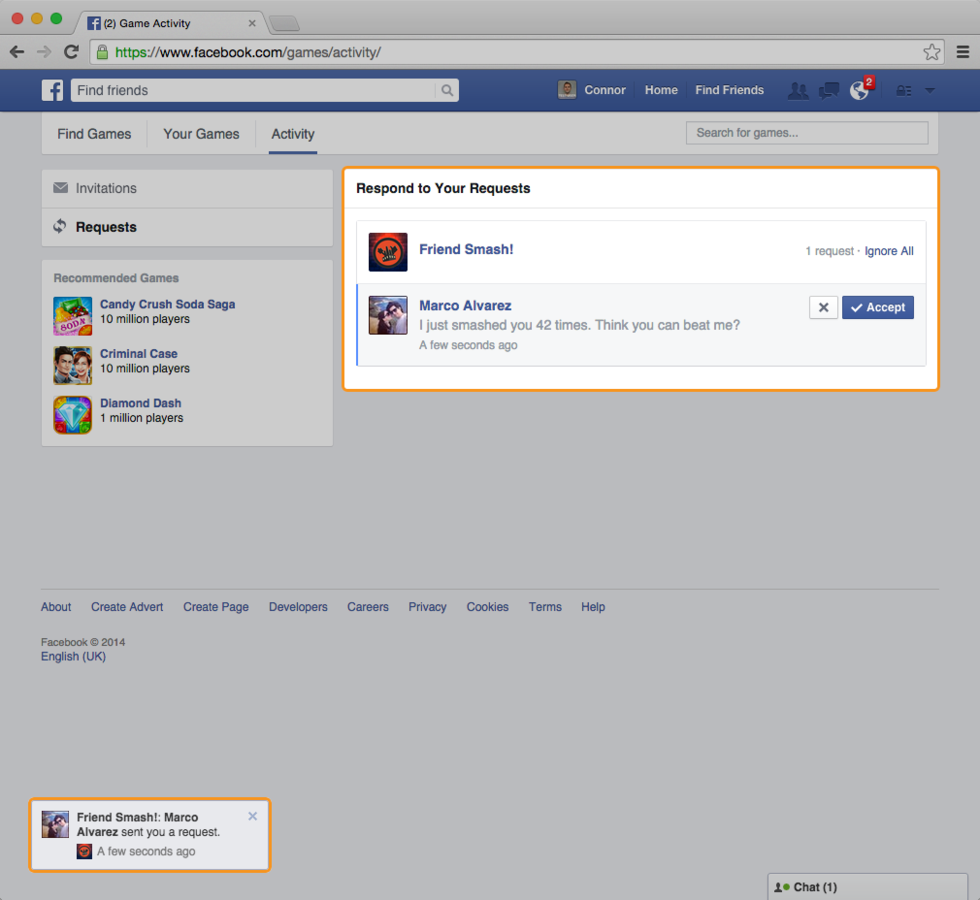
Task: Click Friend Smash! icon in notification popup
Action: tap(84, 851)
